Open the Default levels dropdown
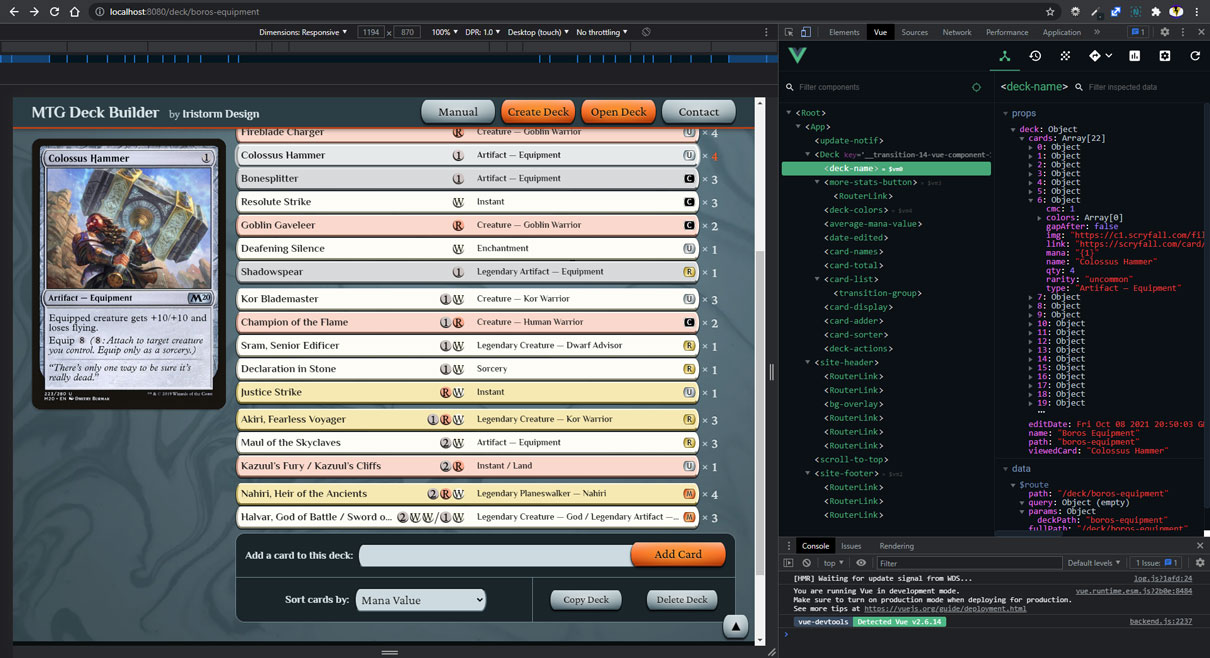1210x658 pixels. [x=1095, y=563]
